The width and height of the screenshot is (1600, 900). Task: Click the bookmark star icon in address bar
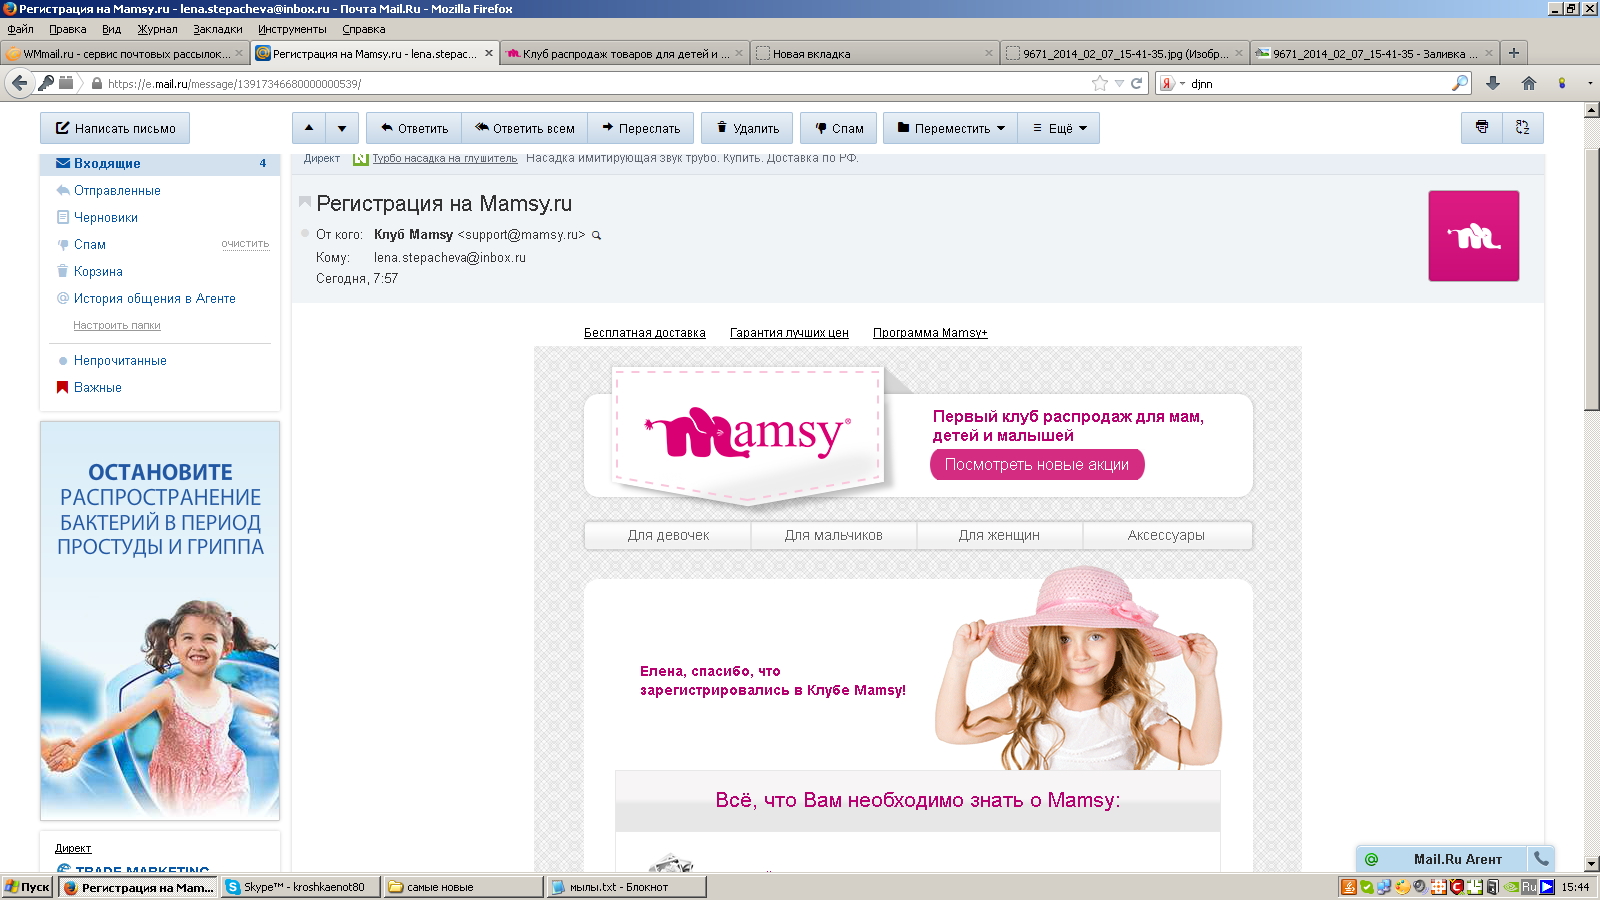click(x=1100, y=83)
